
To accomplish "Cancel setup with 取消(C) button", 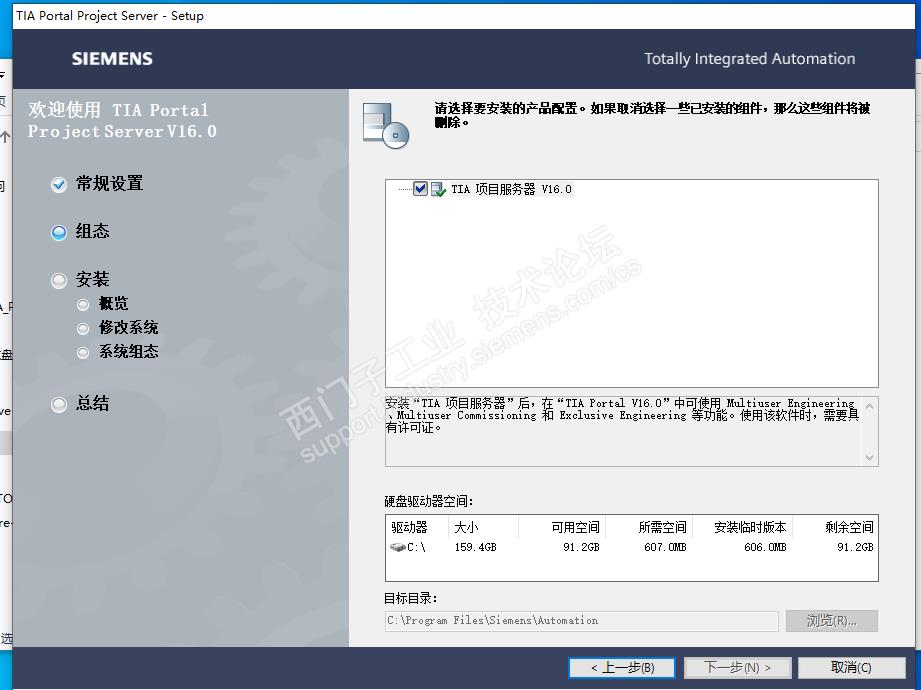I will (x=851, y=668).
